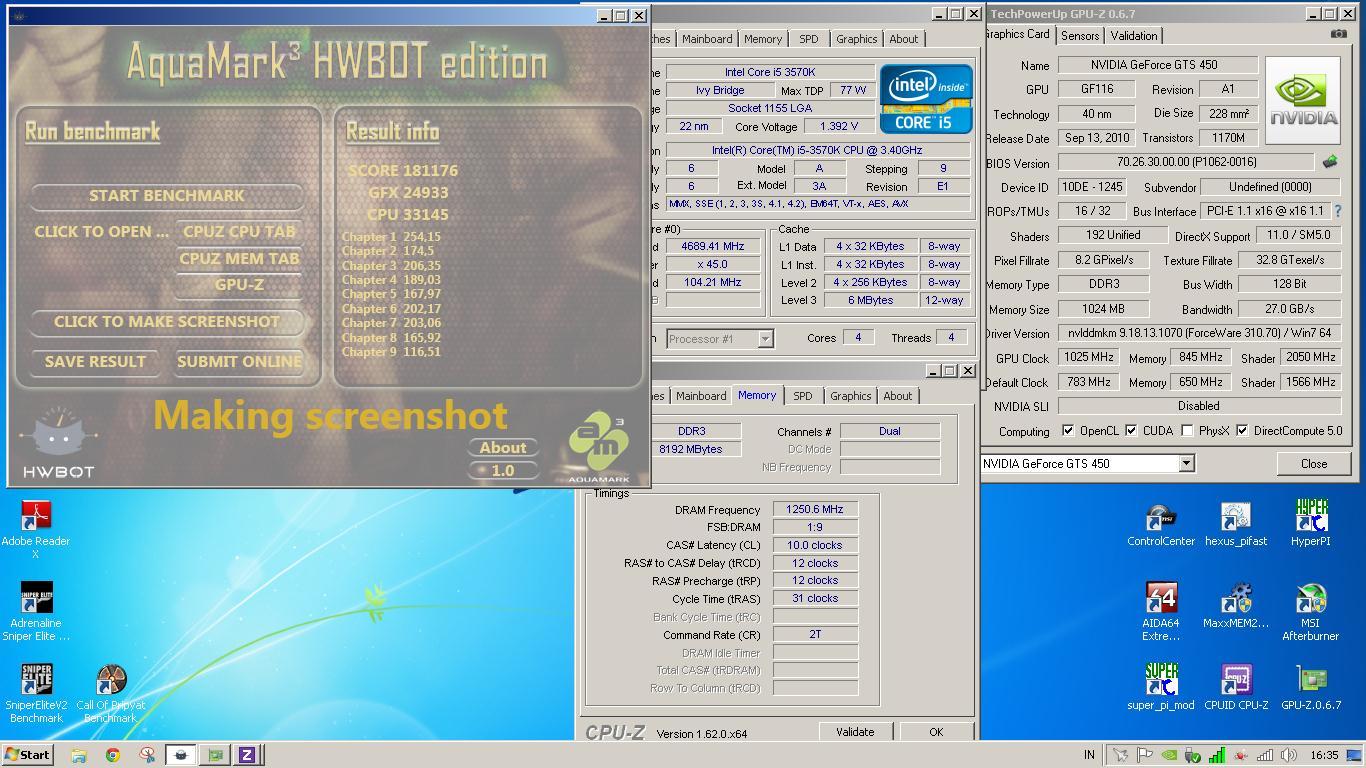This screenshot has width=1366, height=768.
Task: Launch SniperEliteV2 Benchmark shortcut
Action: click(x=36, y=692)
